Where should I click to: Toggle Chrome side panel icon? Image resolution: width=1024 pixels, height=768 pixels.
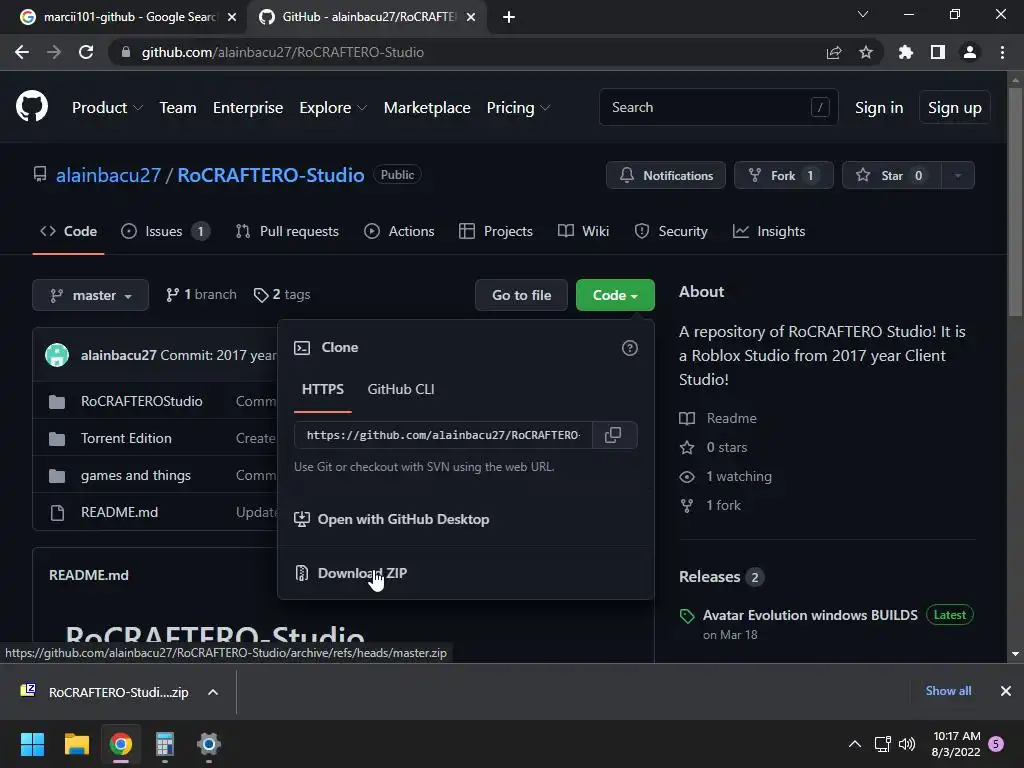938,52
